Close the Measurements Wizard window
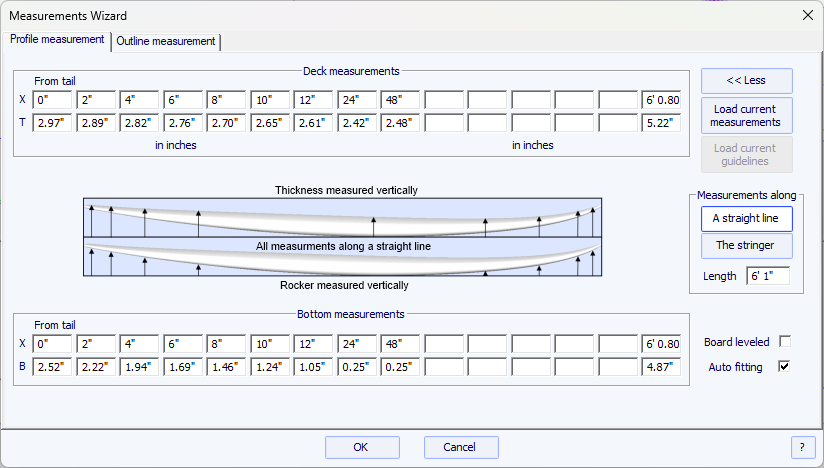The width and height of the screenshot is (824, 468). tap(807, 15)
